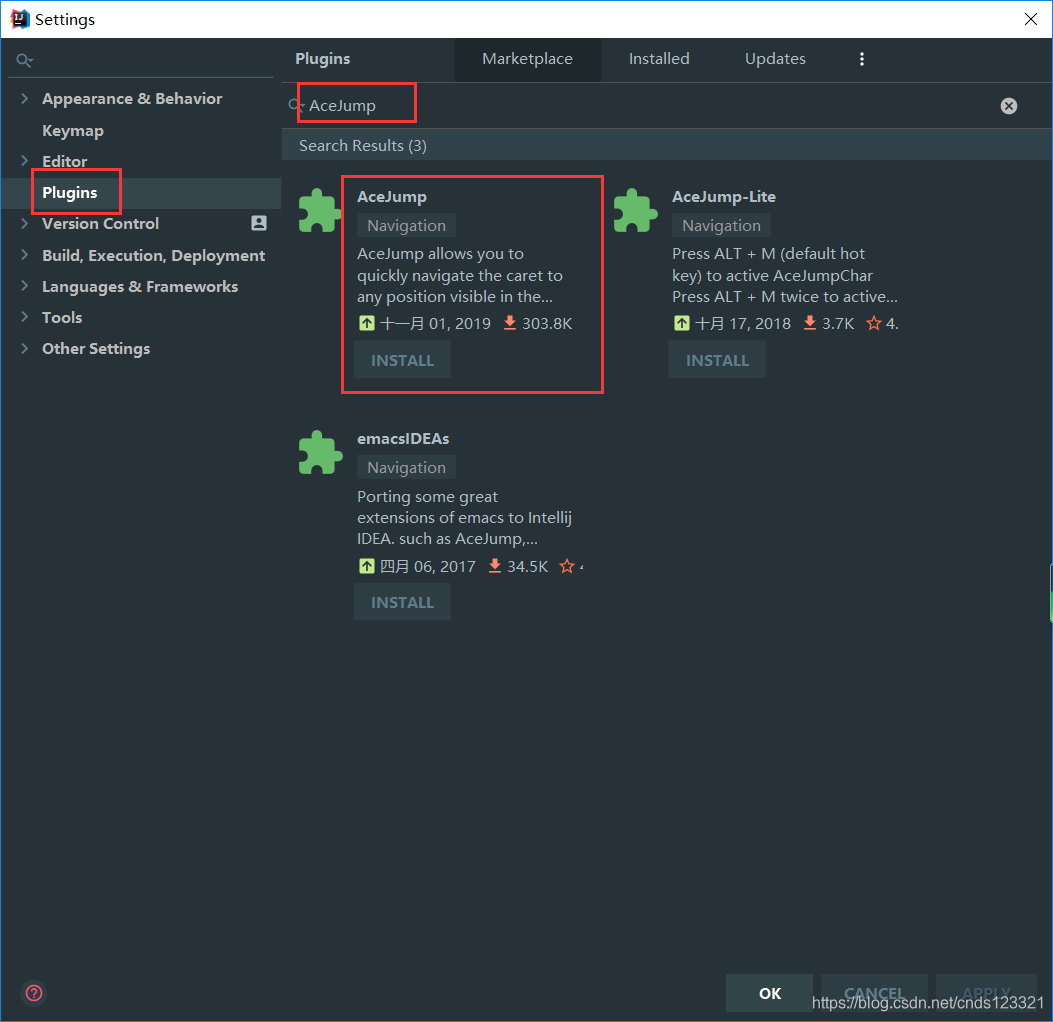1053x1022 pixels.
Task: Expand Appearance & Behavior section
Action: point(25,98)
